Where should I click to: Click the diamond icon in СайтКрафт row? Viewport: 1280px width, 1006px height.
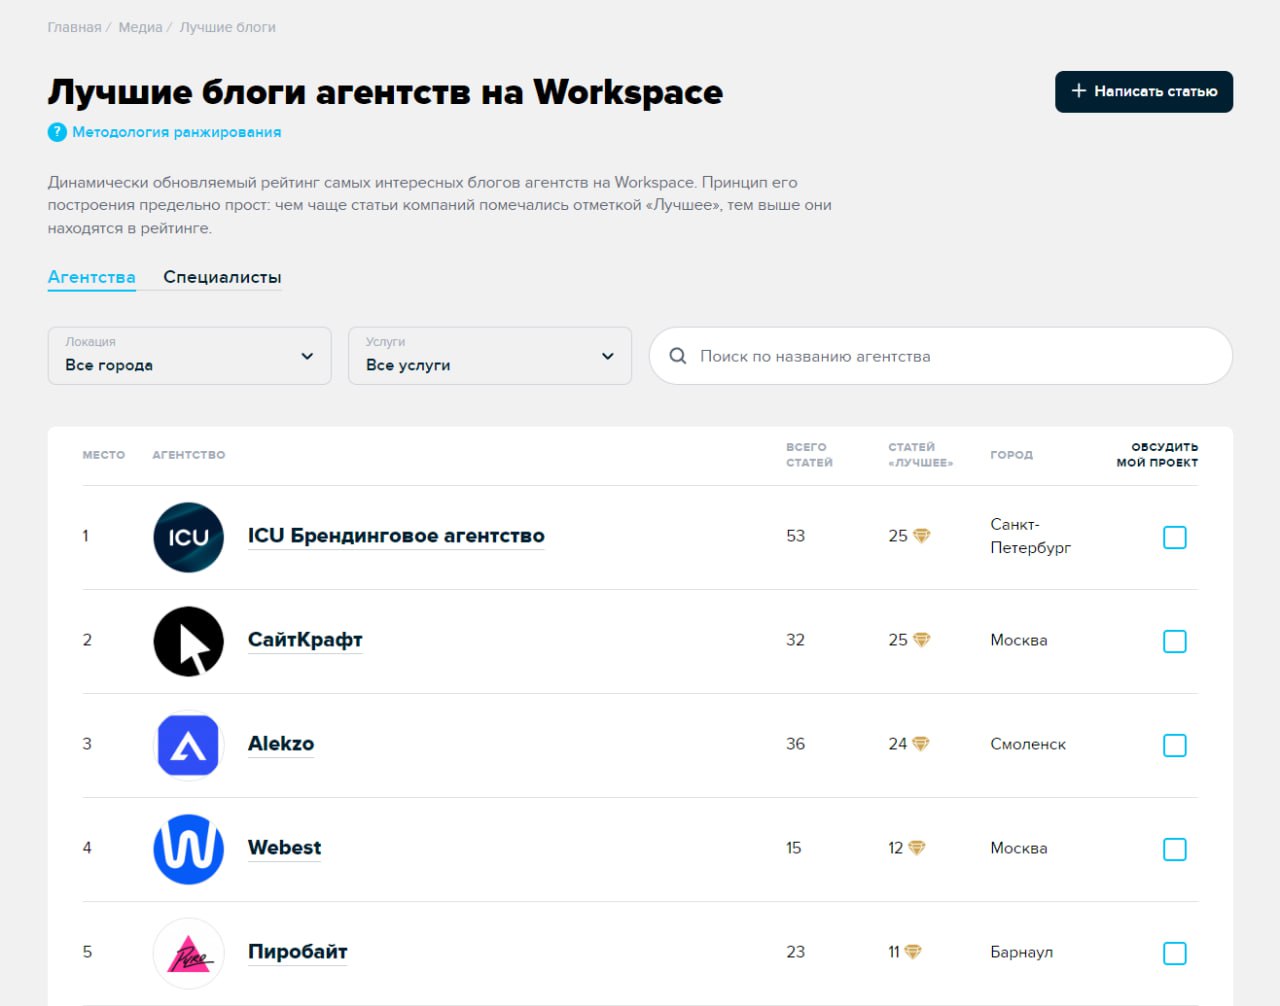pyautogui.click(x=922, y=640)
